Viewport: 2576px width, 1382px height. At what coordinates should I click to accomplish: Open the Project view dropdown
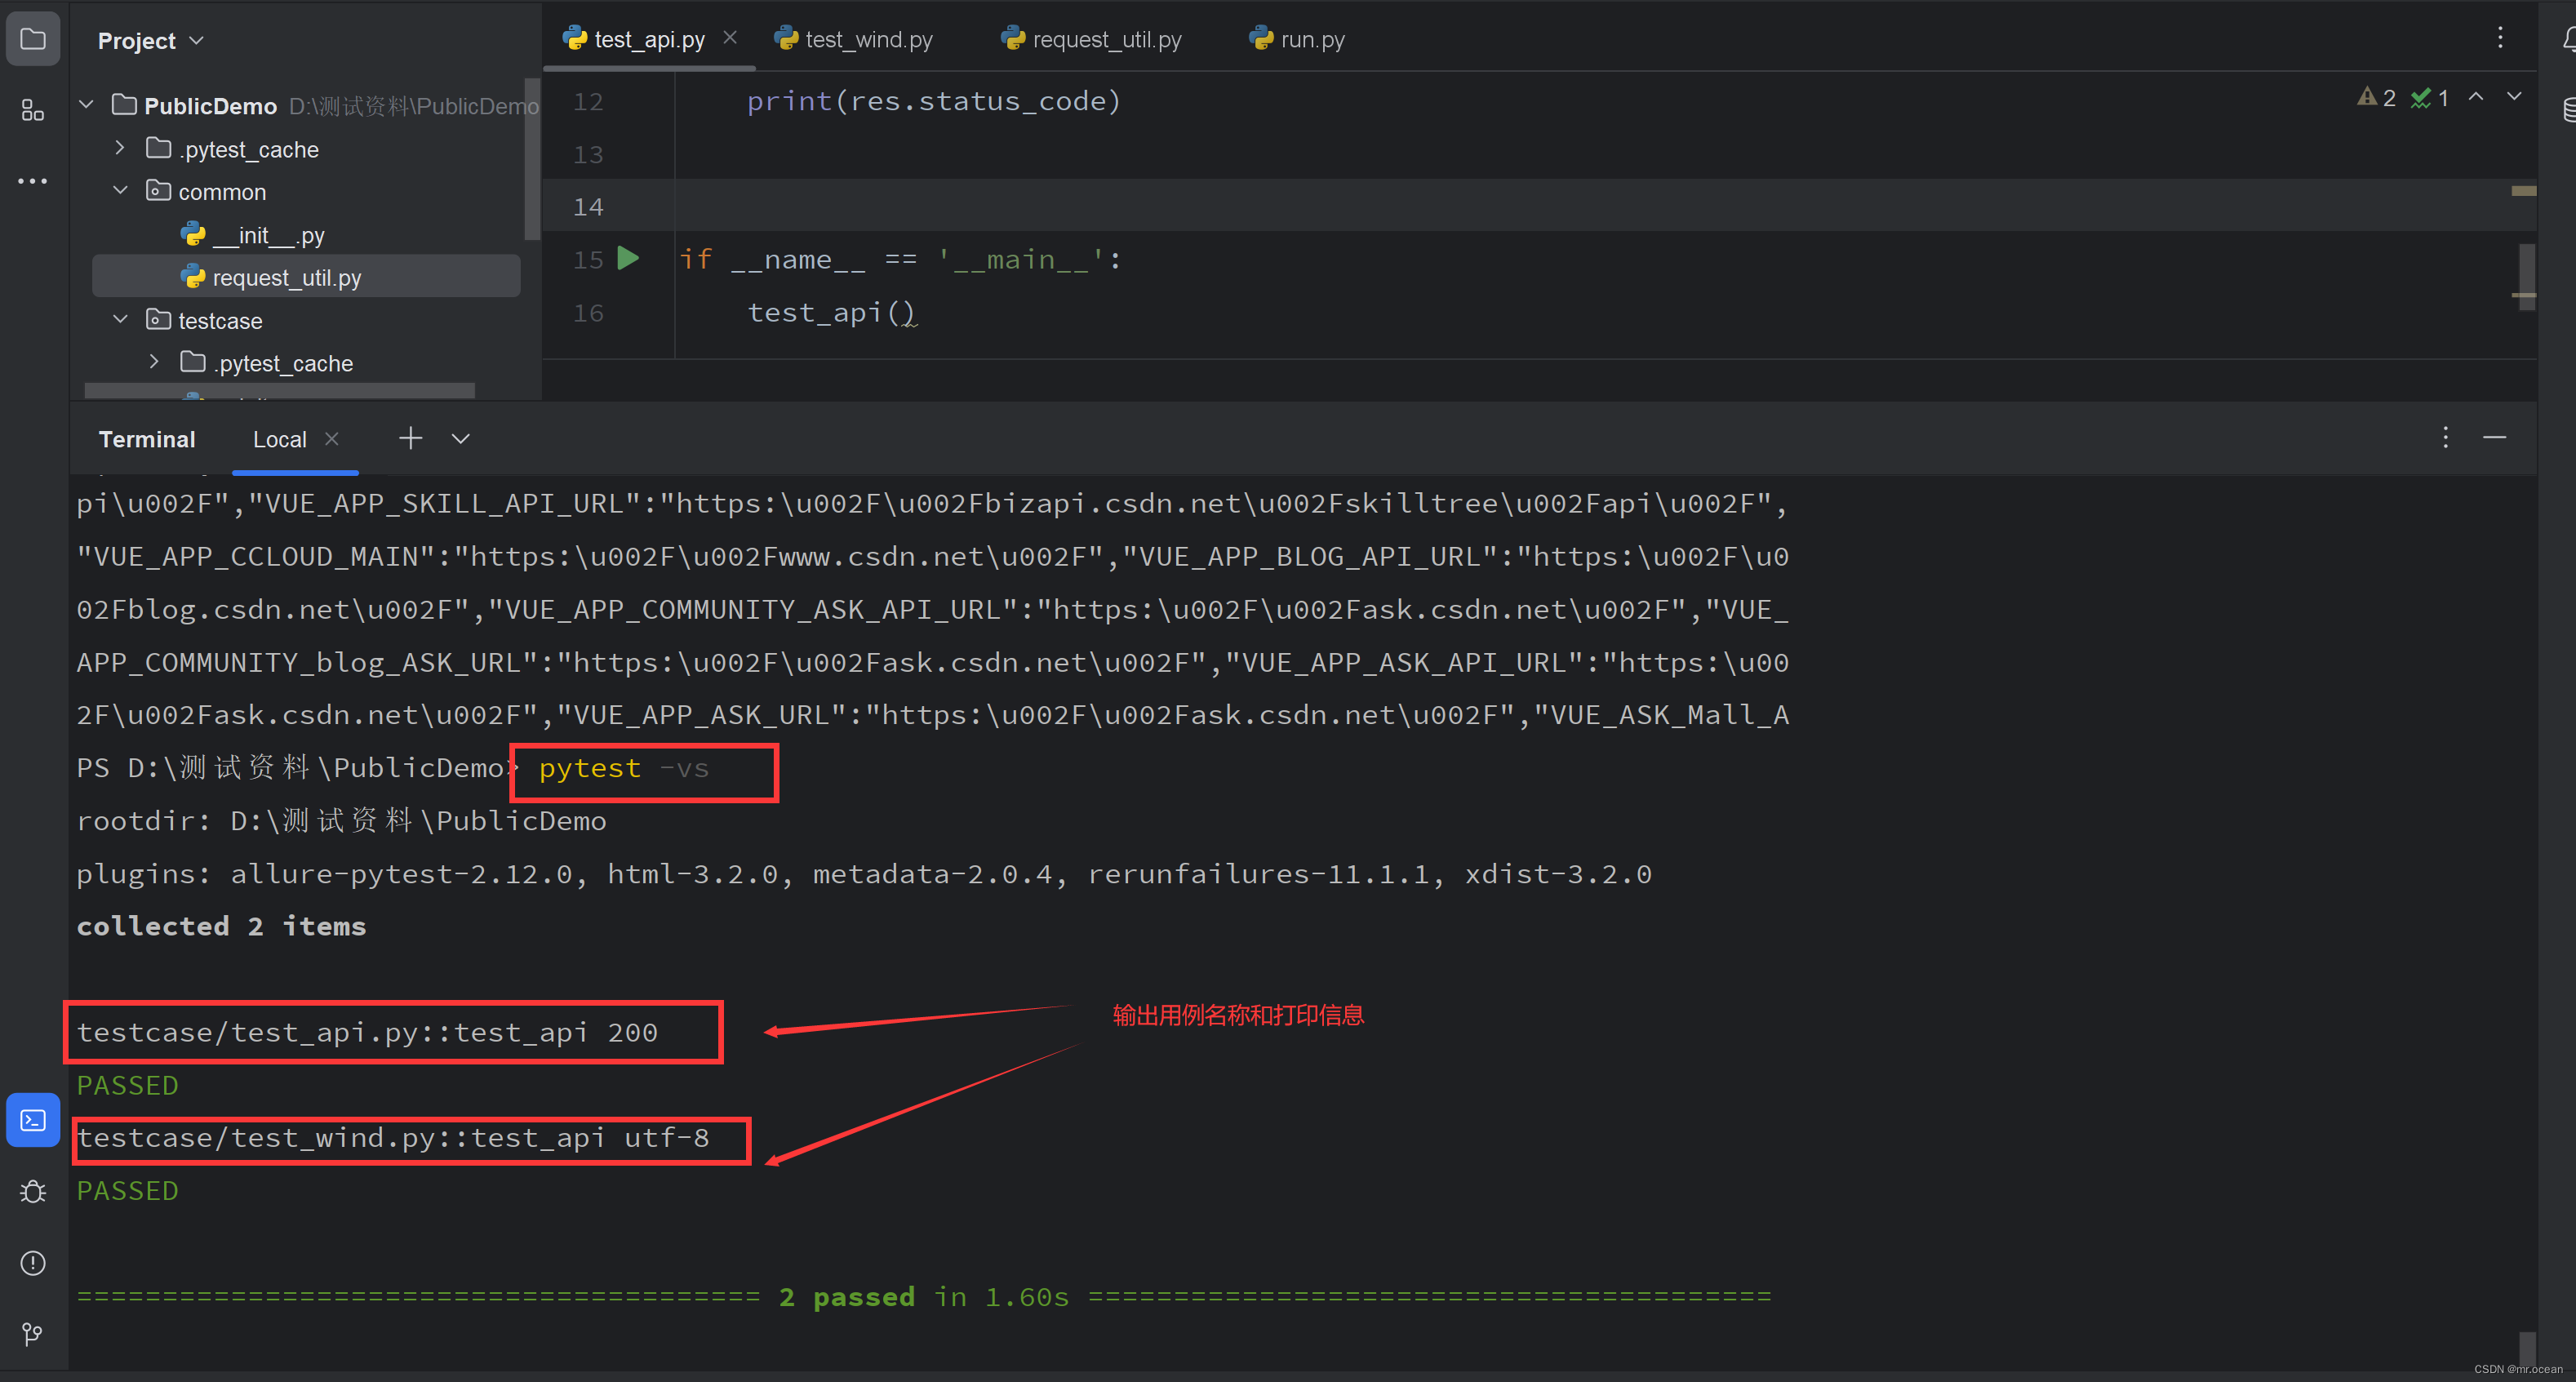[x=196, y=41]
